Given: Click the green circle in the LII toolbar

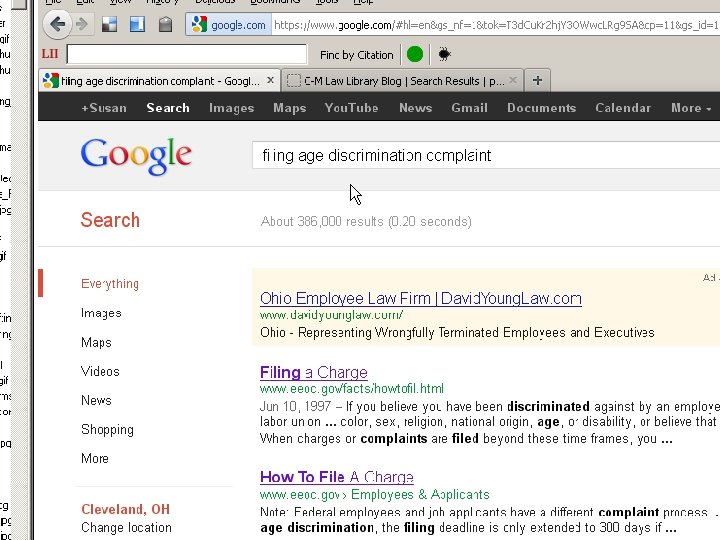Looking at the screenshot, I should pyautogui.click(x=415, y=54).
